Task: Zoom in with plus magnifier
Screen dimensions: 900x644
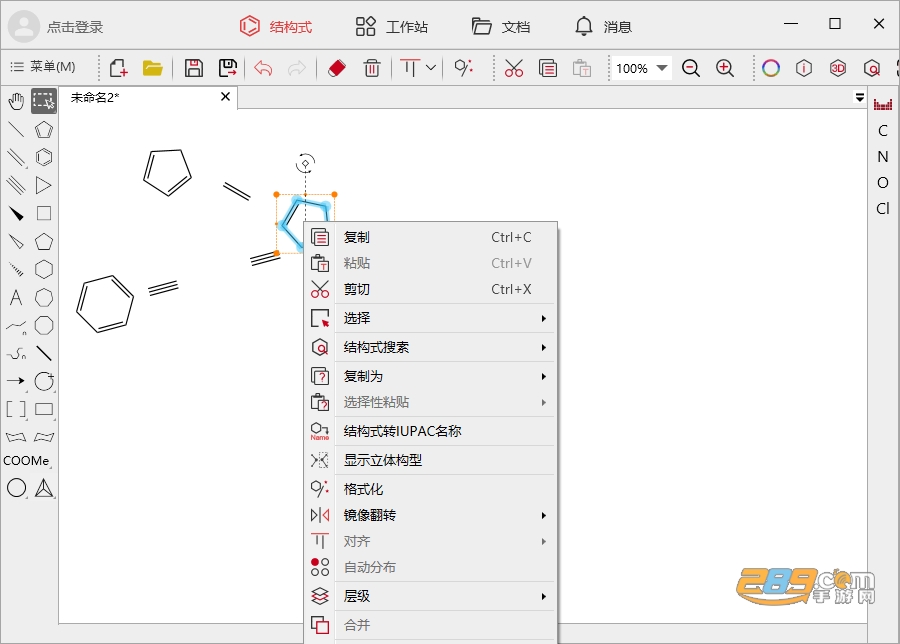Action: (725, 68)
